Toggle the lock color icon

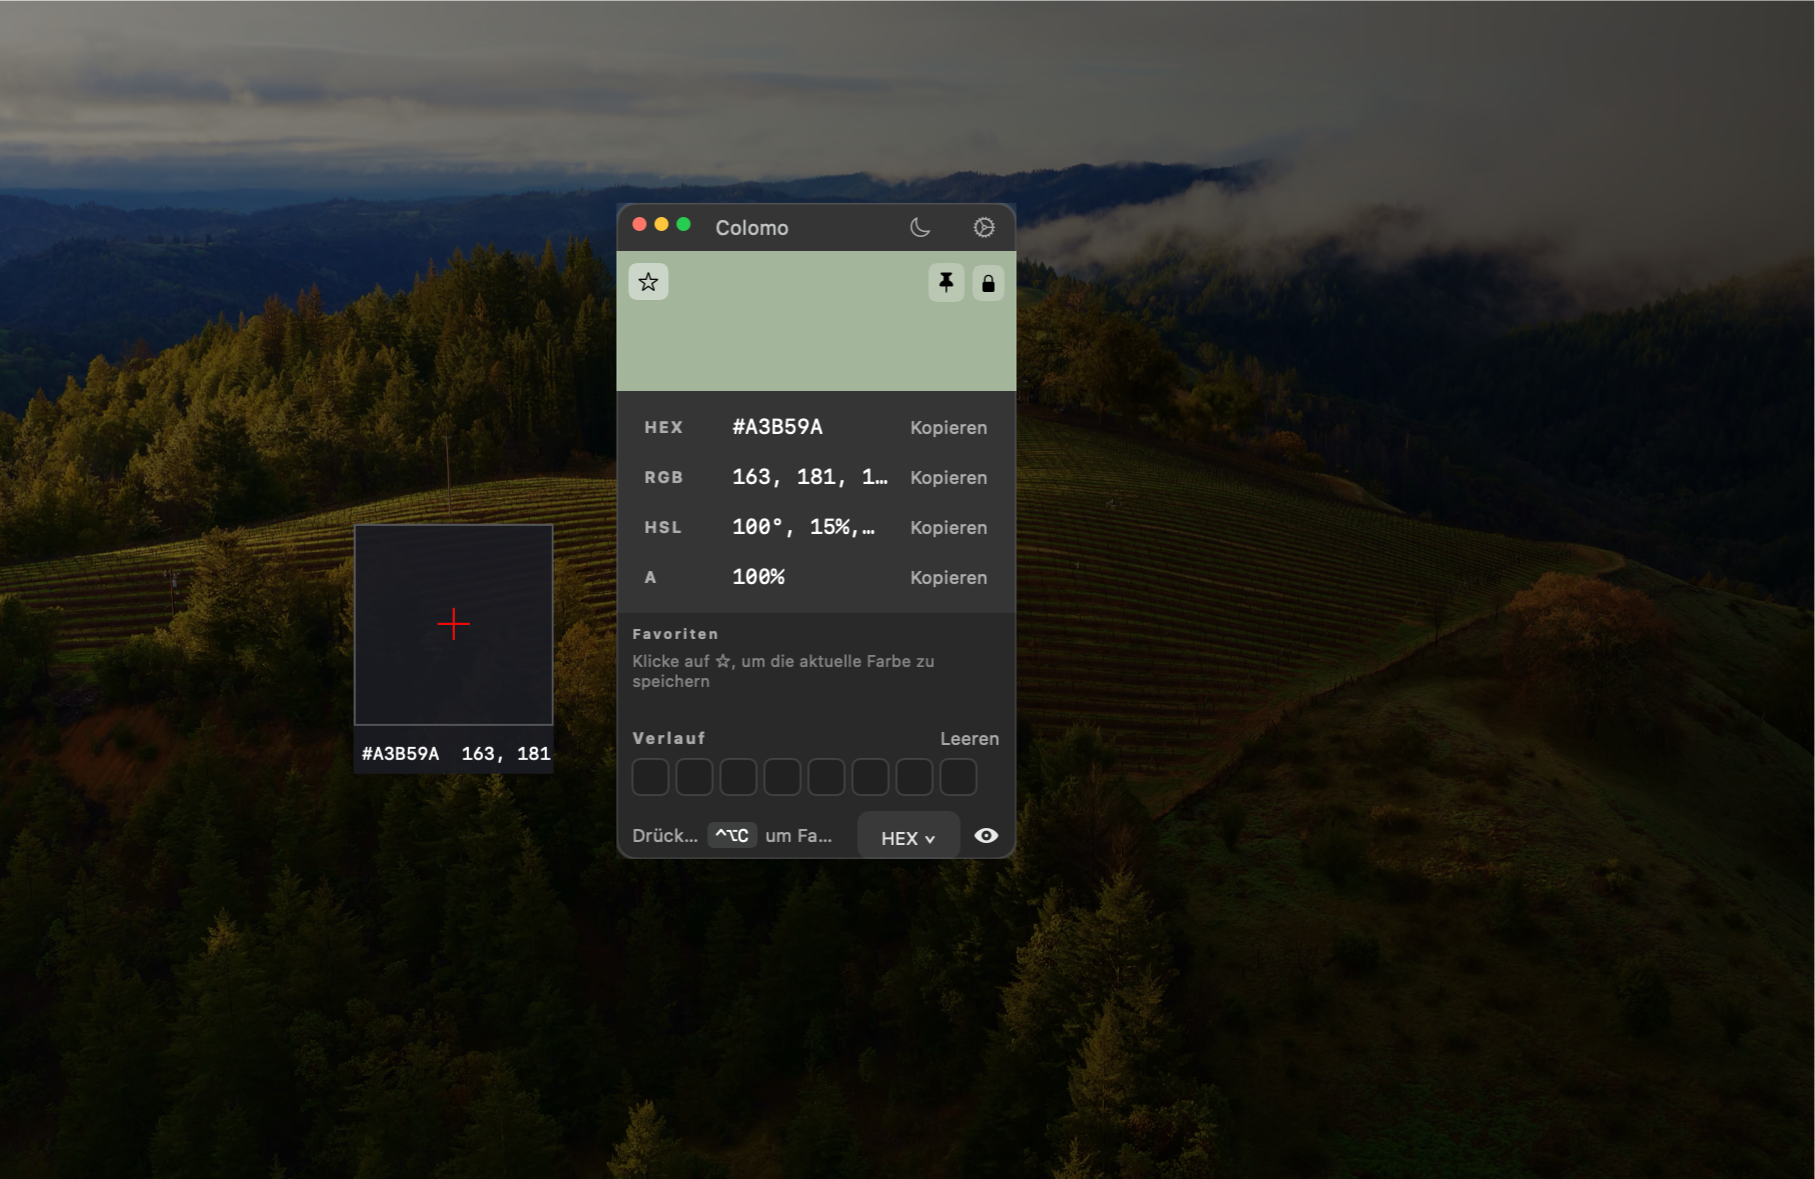(x=988, y=283)
